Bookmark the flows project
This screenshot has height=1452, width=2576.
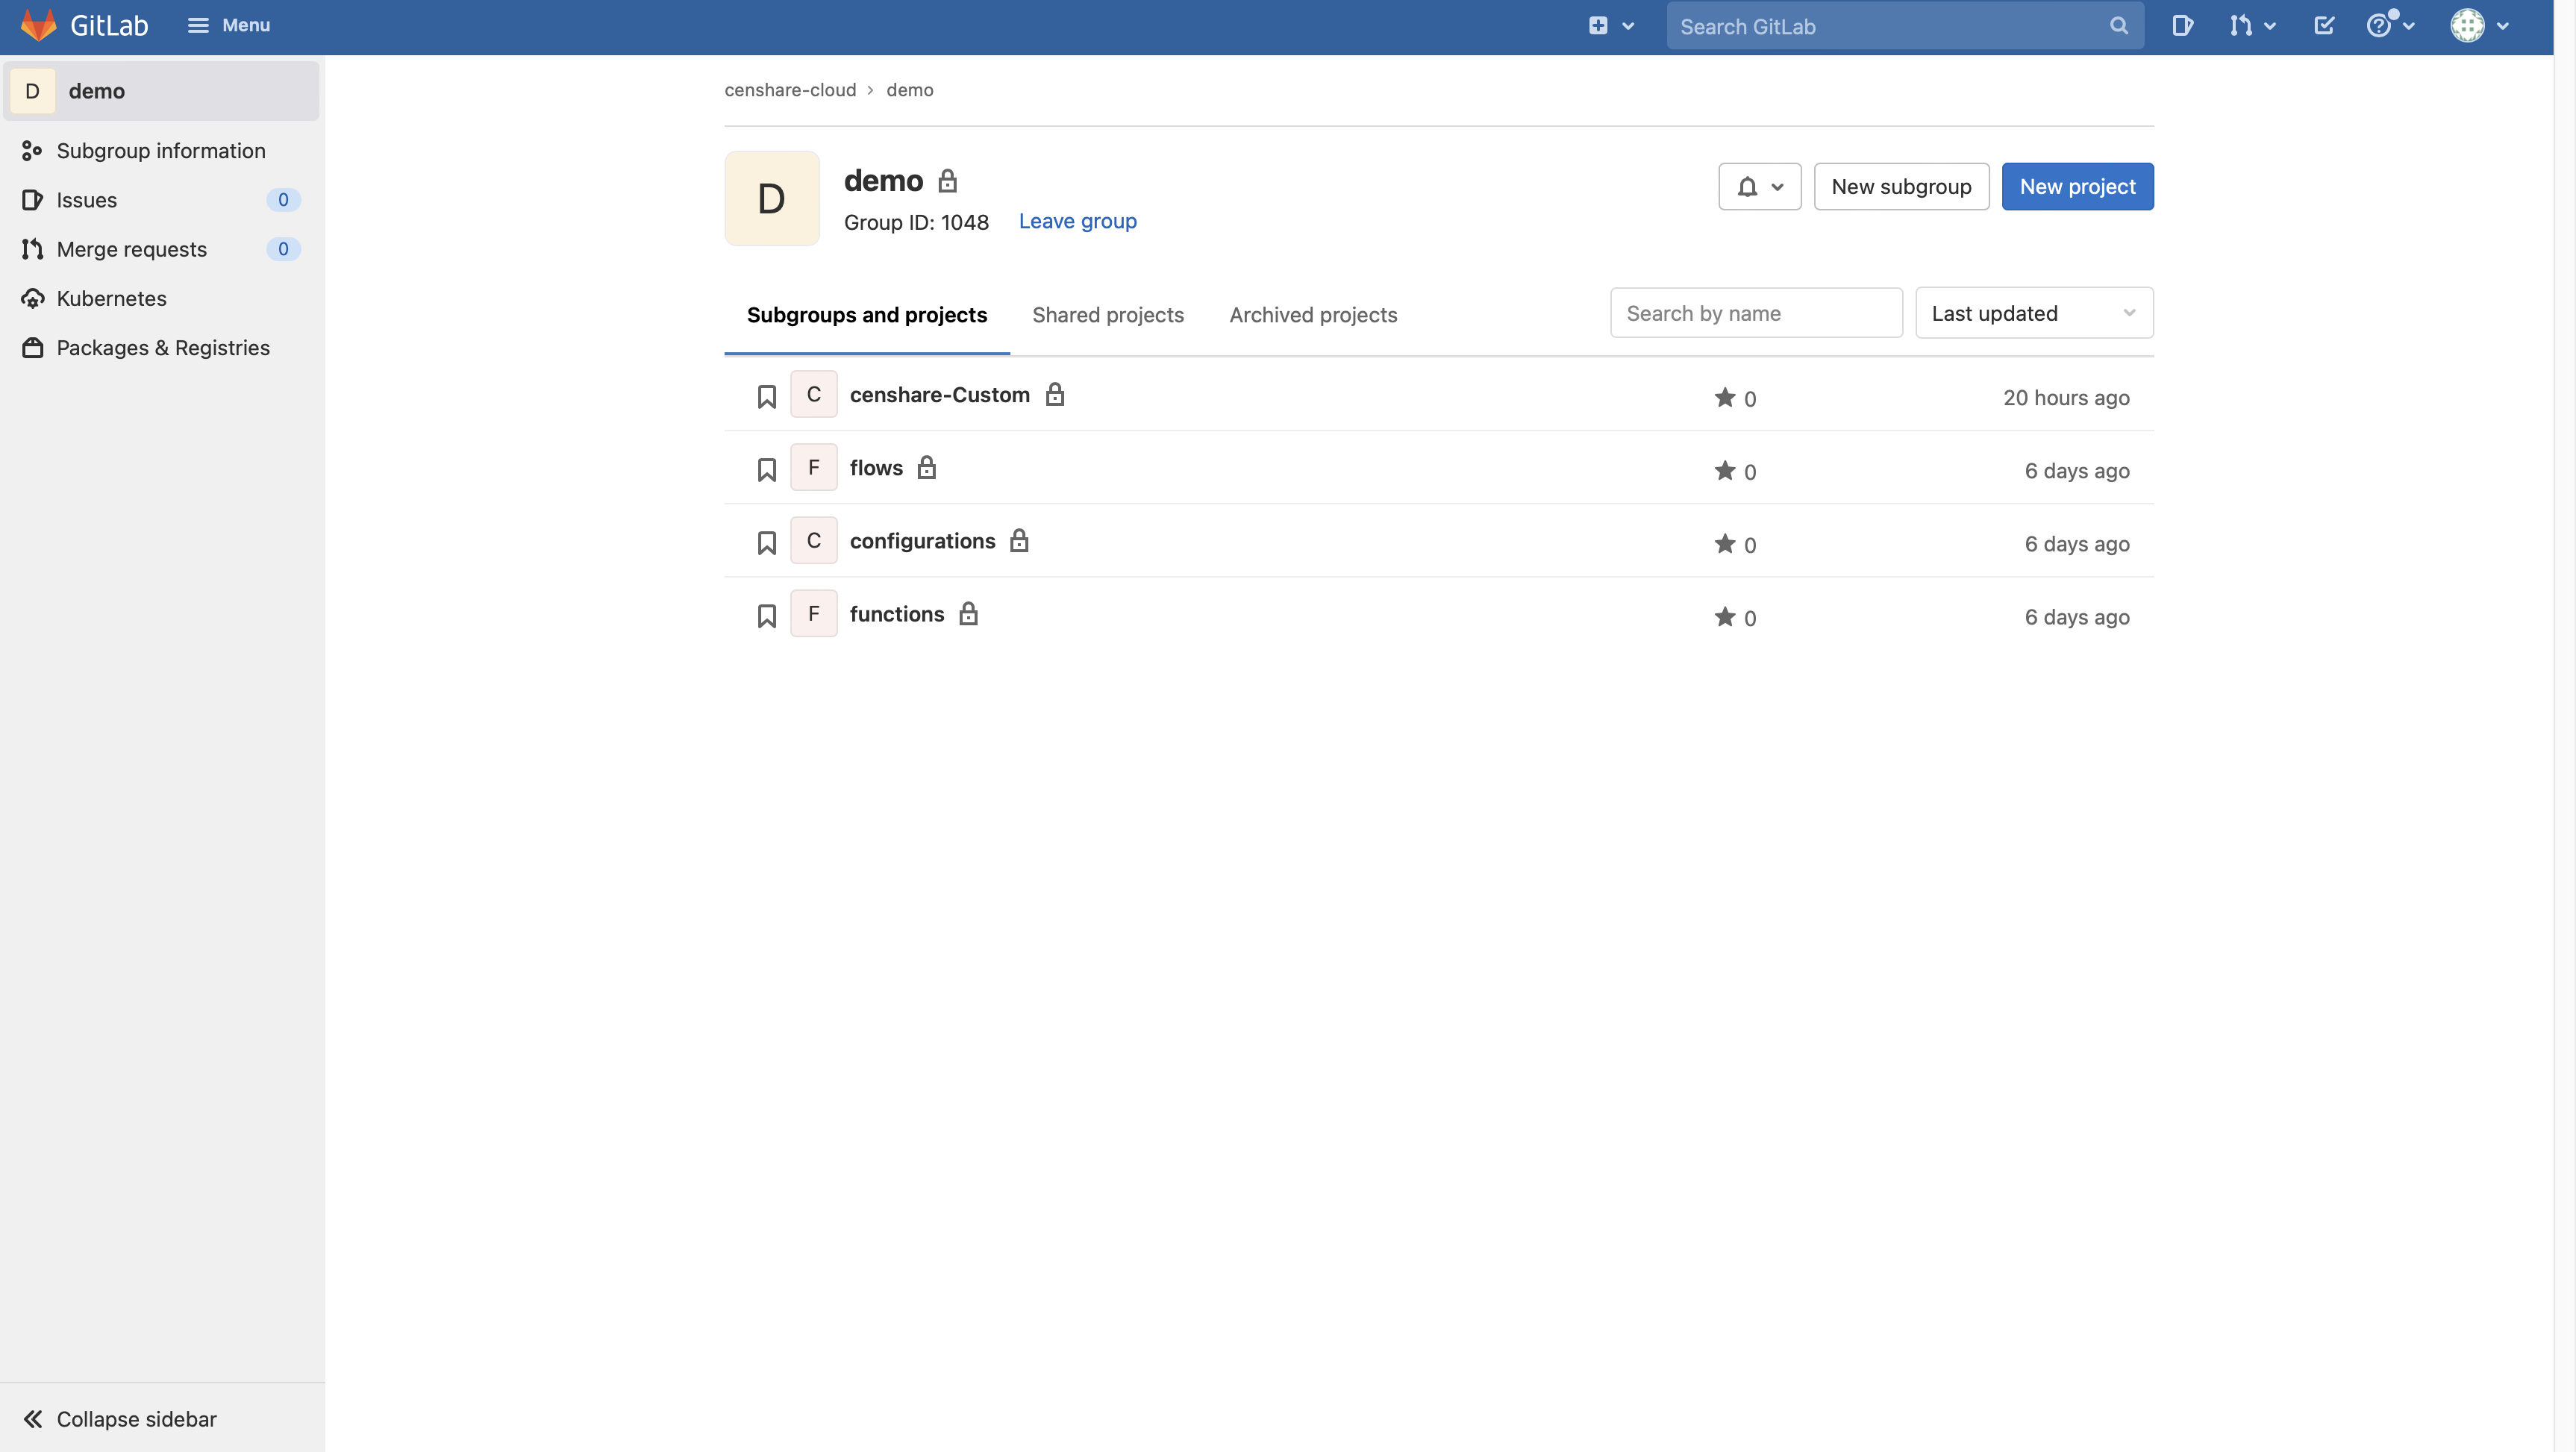click(x=766, y=468)
